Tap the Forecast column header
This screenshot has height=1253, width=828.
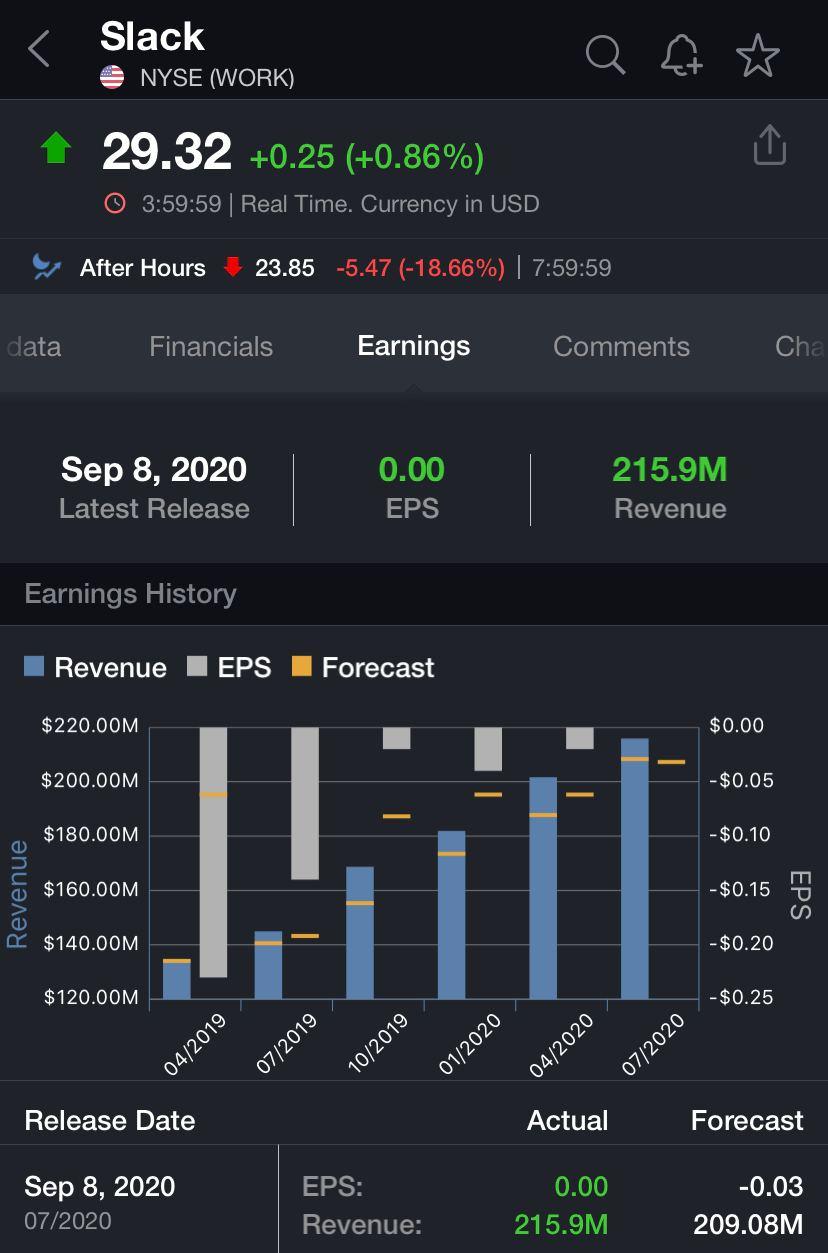[747, 1120]
